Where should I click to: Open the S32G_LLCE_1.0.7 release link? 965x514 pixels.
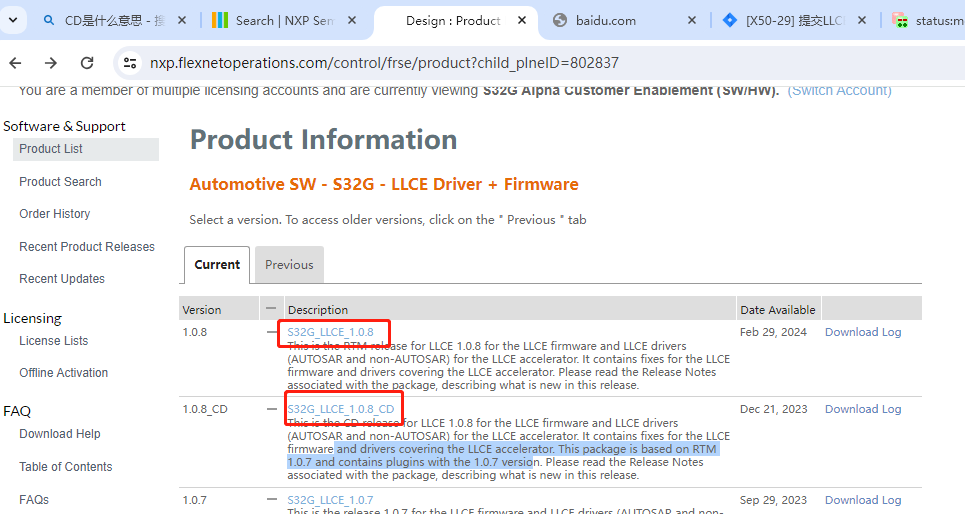pyautogui.click(x=330, y=500)
